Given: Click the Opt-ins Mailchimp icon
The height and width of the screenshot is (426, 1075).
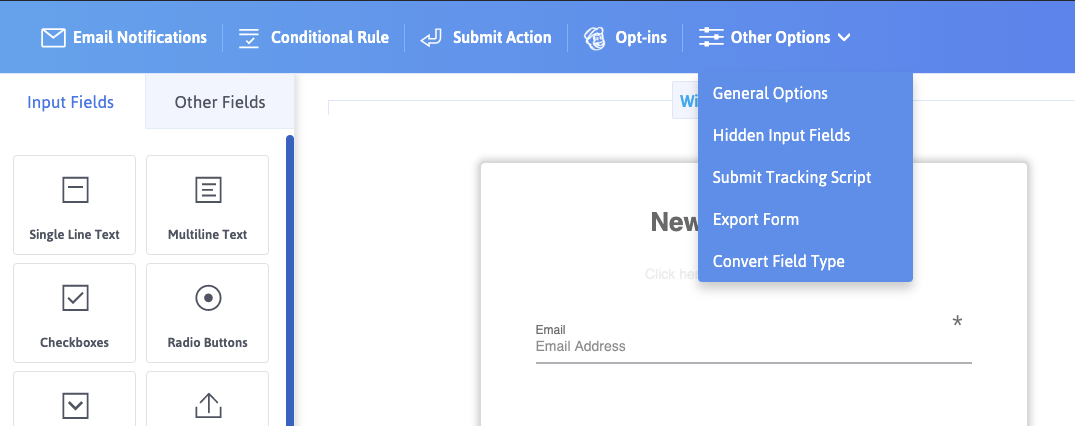Looking at the screenshot, I should tap(594, 38).
